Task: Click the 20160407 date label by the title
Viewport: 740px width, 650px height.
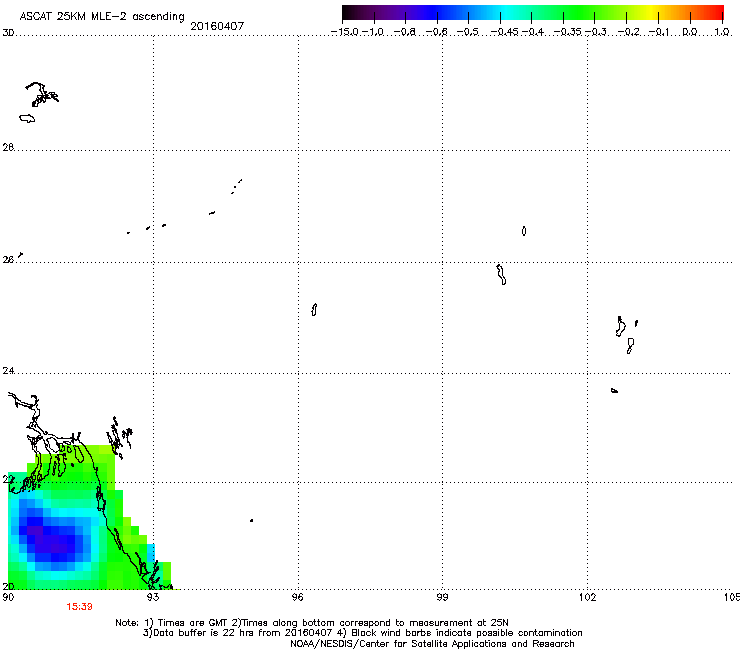Action: point(217,26)
